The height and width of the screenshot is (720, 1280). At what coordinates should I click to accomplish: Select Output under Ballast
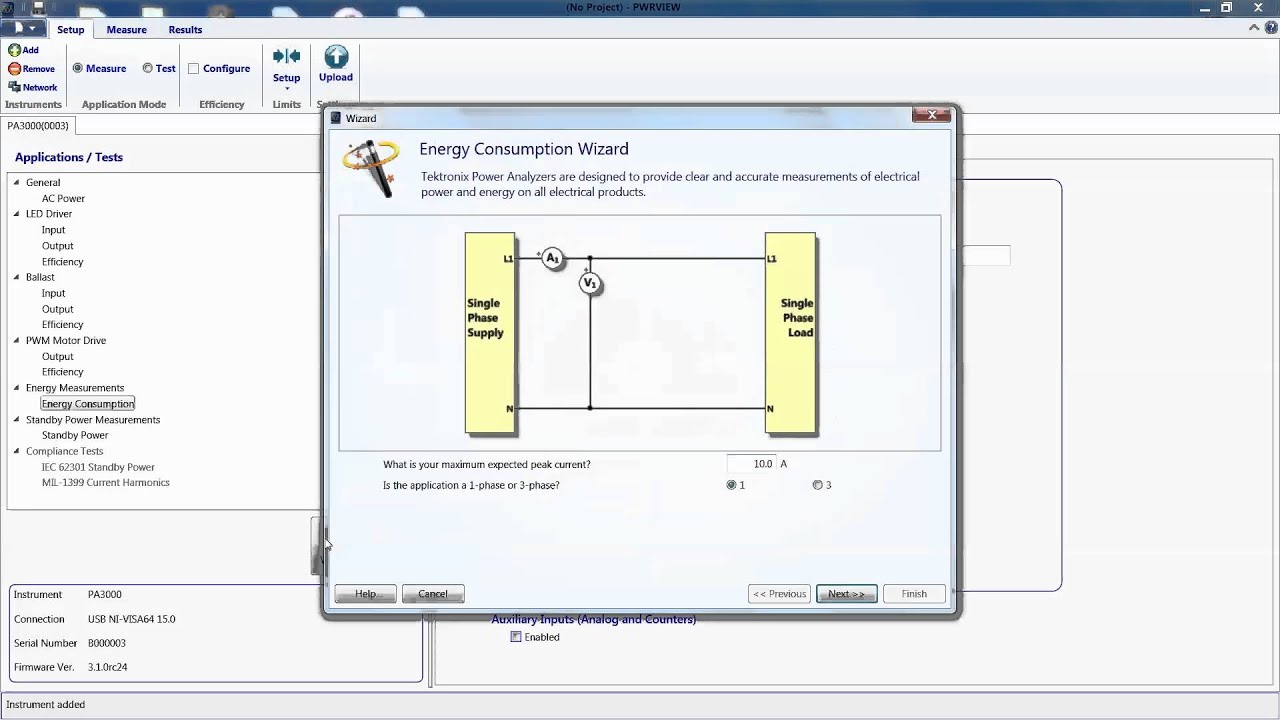pos(57,309)
